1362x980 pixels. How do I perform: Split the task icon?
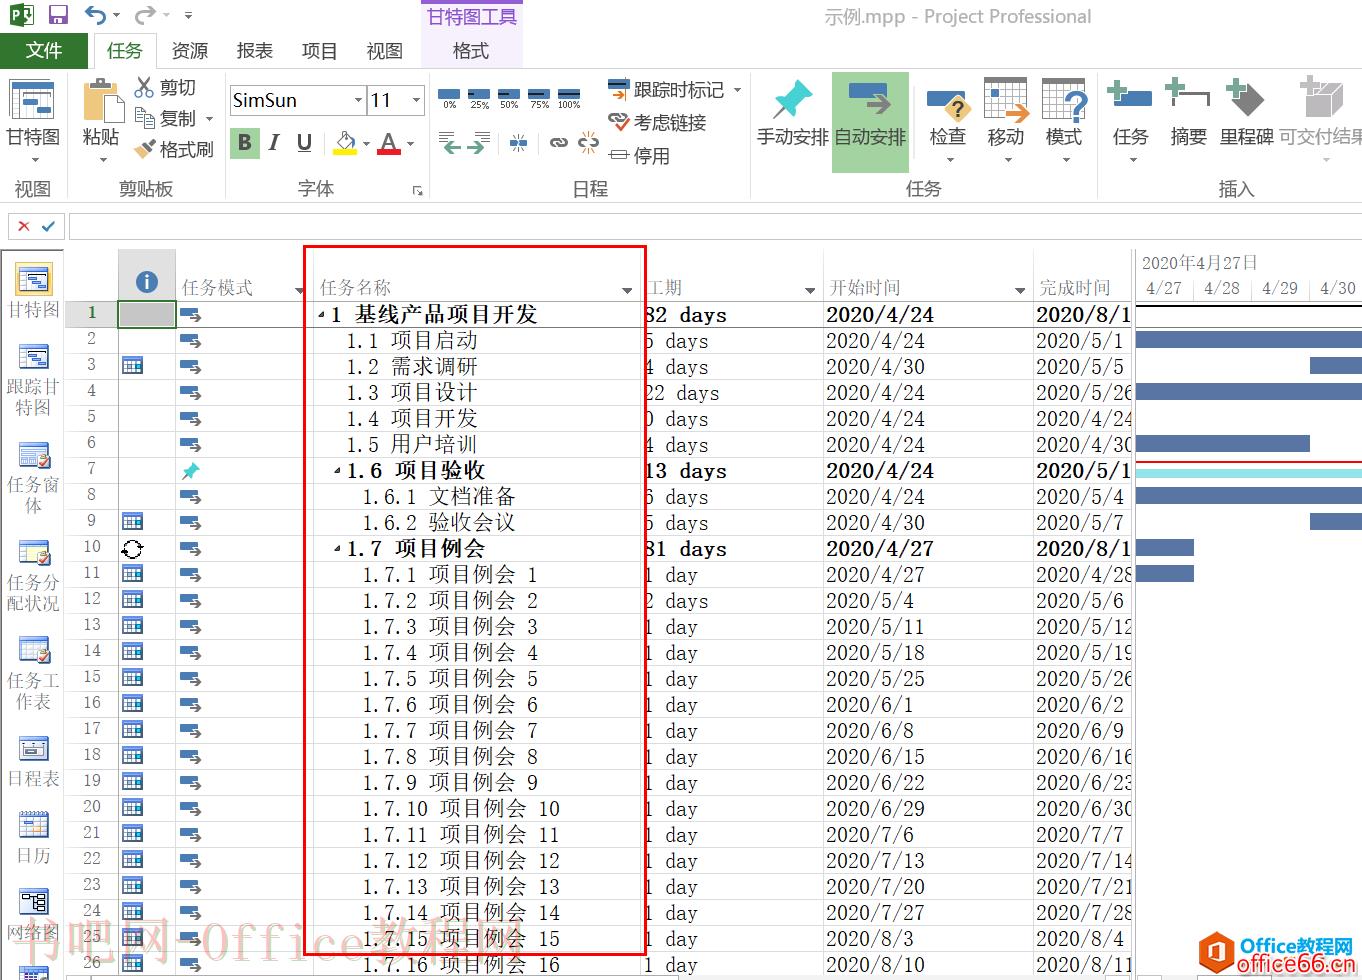coord(518,143)
